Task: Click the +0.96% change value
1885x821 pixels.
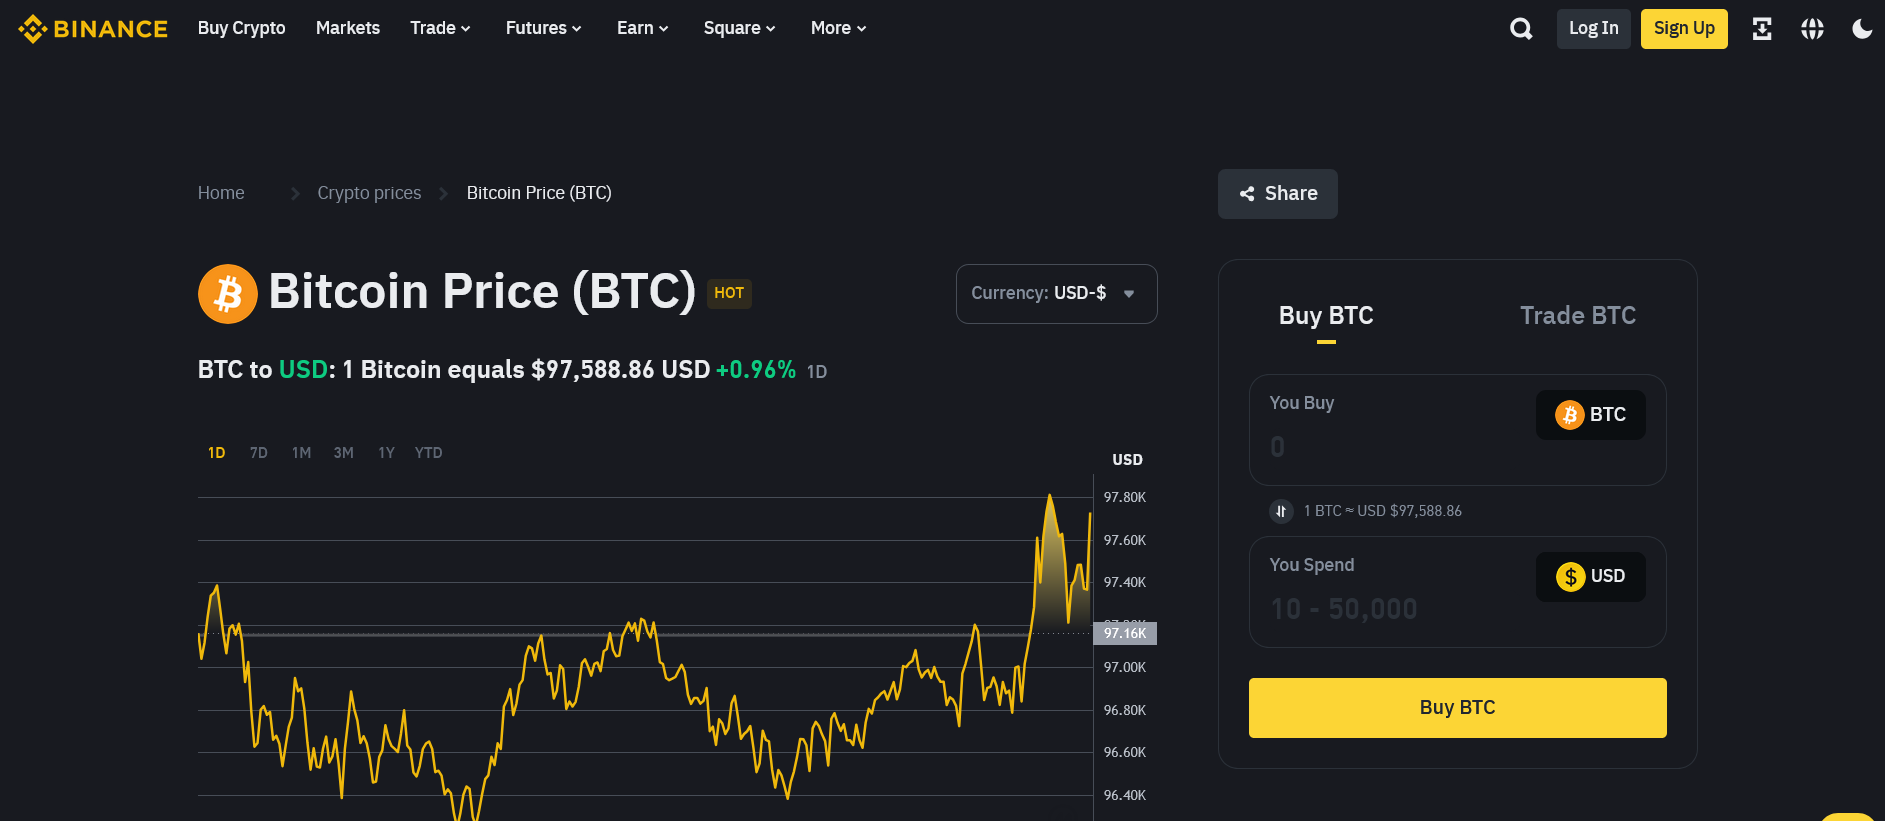Action: [x=756, y=370]
